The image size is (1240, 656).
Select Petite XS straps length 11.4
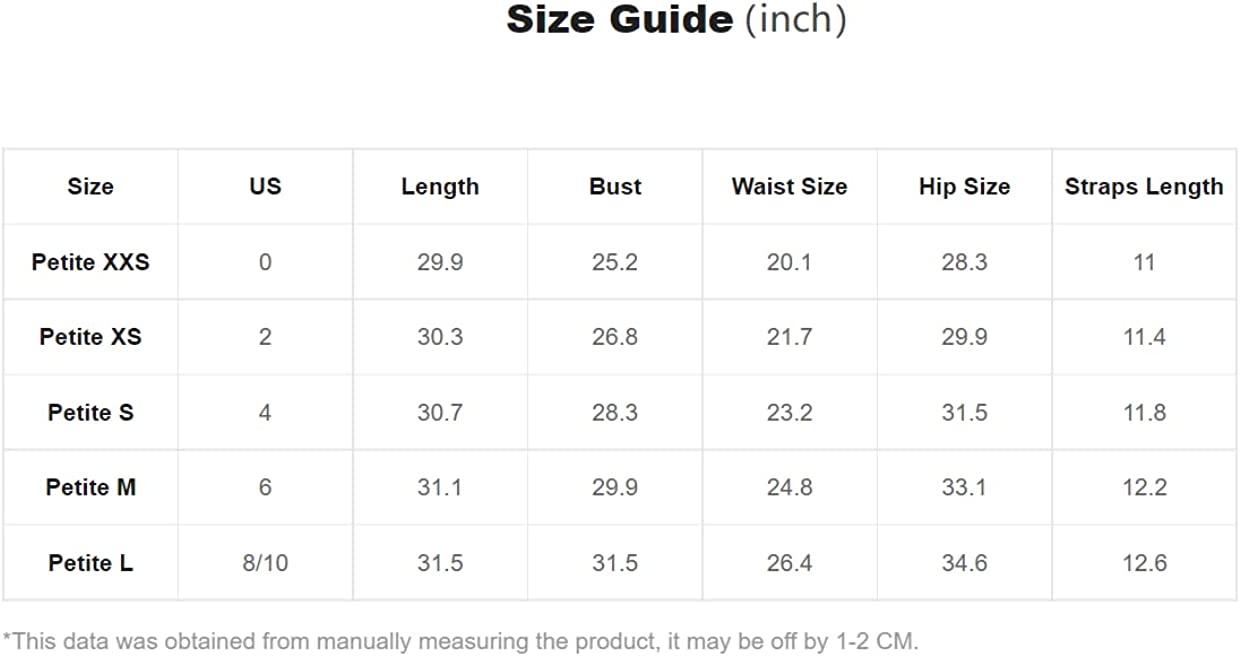point(1144,337)
